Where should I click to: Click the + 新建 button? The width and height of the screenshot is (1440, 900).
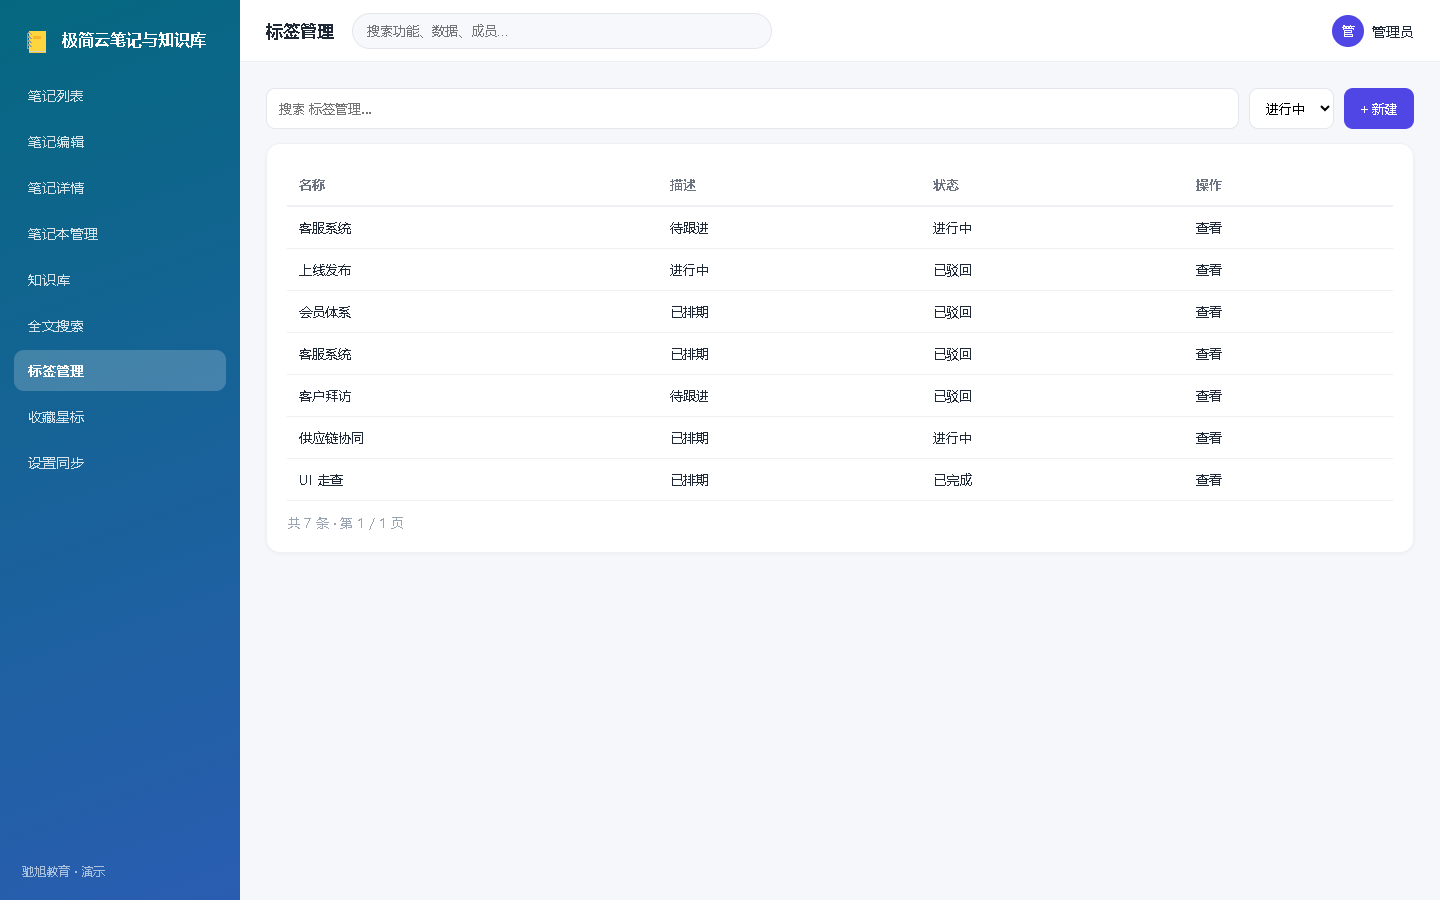(x=1378, y=109)
